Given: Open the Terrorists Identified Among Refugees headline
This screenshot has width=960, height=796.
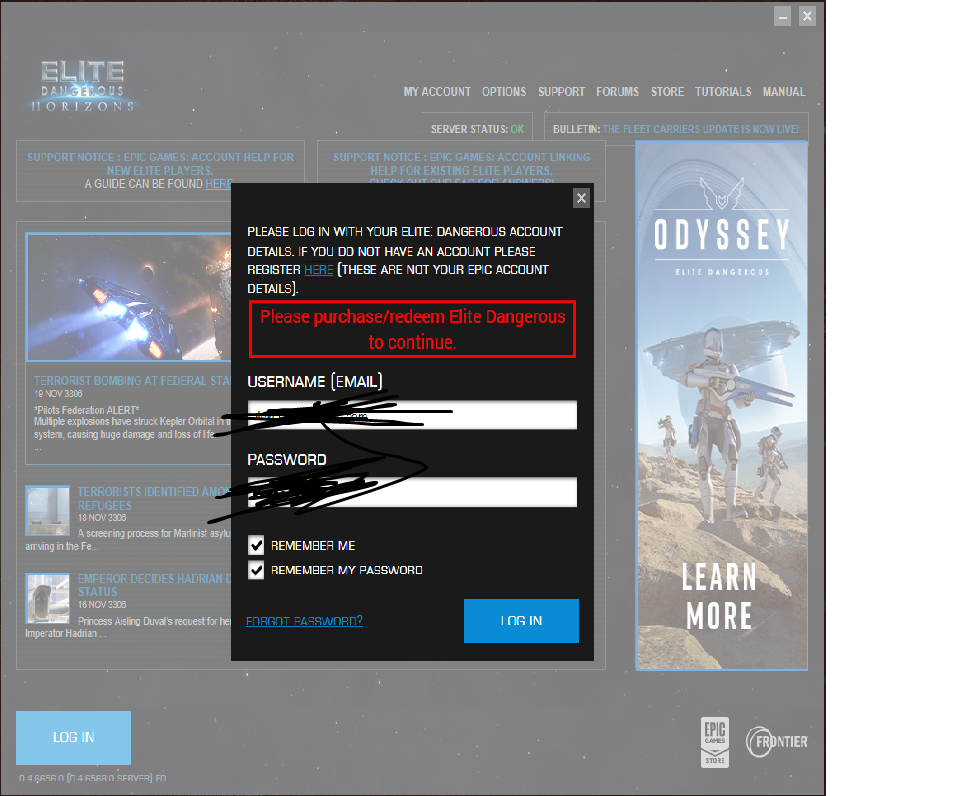Looking at the screenshot, I should [154, 498].
